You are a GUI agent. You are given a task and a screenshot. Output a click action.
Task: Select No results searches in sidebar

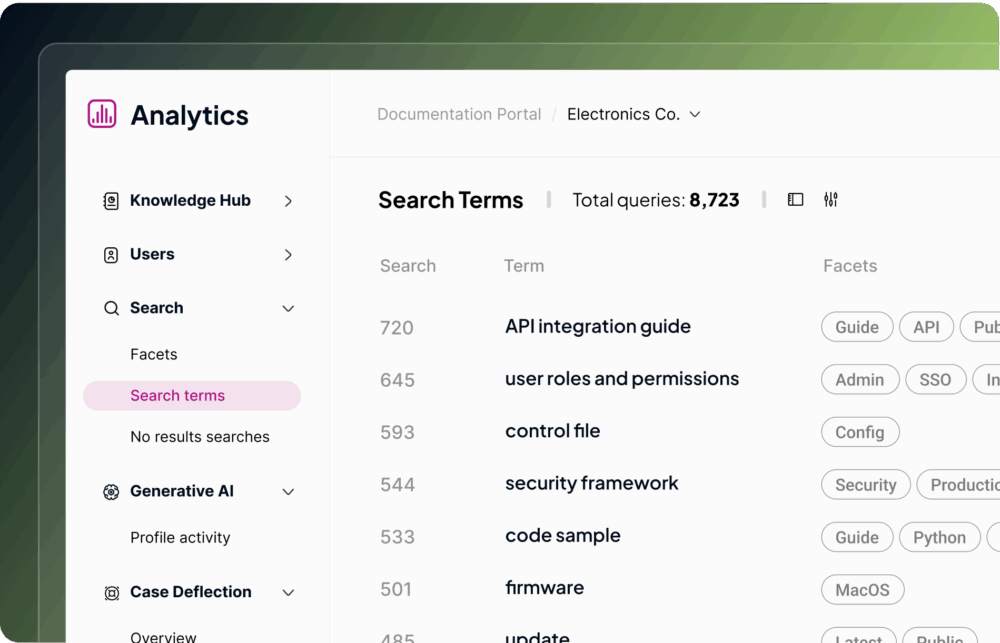pos(199,437)
